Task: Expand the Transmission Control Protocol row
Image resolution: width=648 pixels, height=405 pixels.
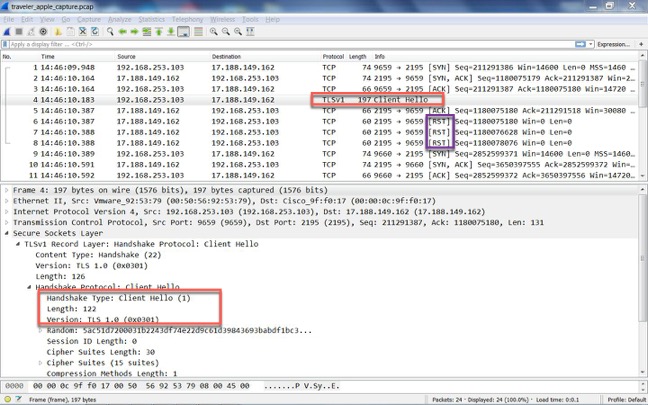Action: coord(7,222)
